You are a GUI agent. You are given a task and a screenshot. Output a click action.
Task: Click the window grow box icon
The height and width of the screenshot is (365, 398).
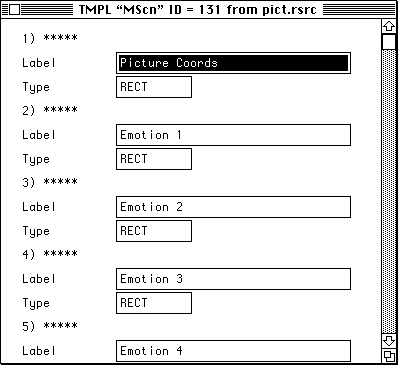pos(389,356)
